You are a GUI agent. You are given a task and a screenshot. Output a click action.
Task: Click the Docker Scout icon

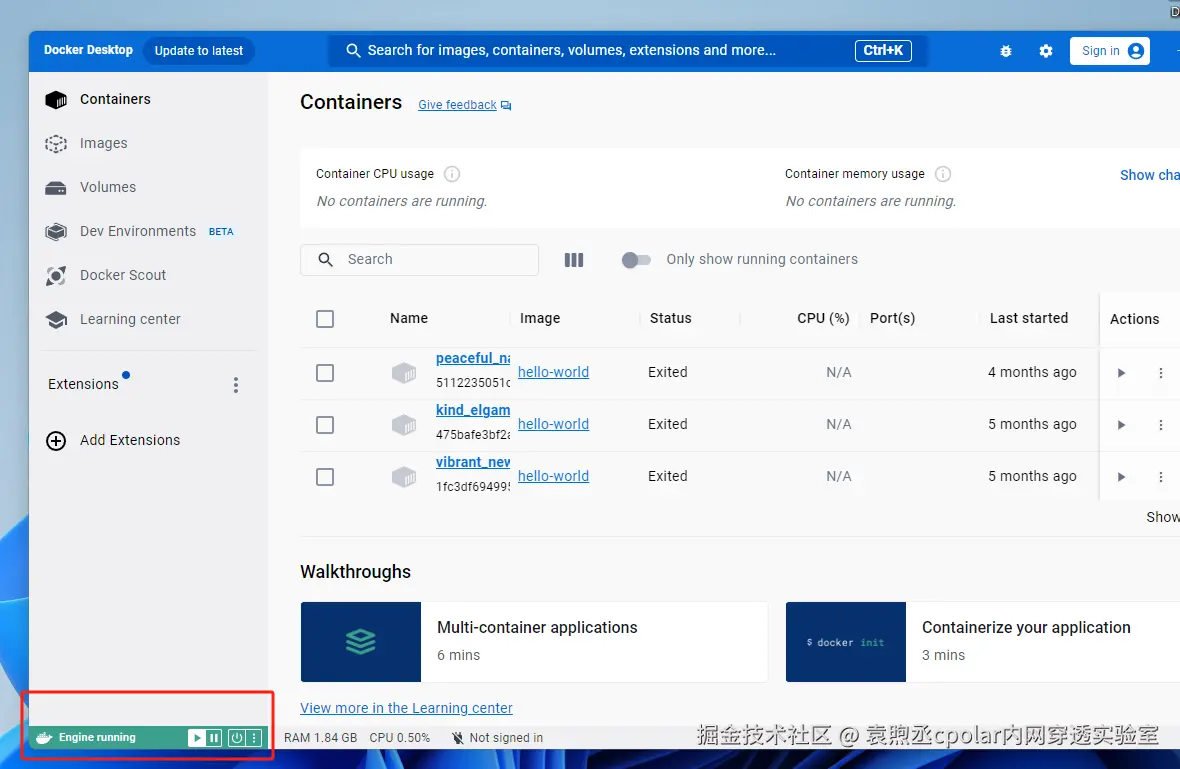(x=56, y=276)
